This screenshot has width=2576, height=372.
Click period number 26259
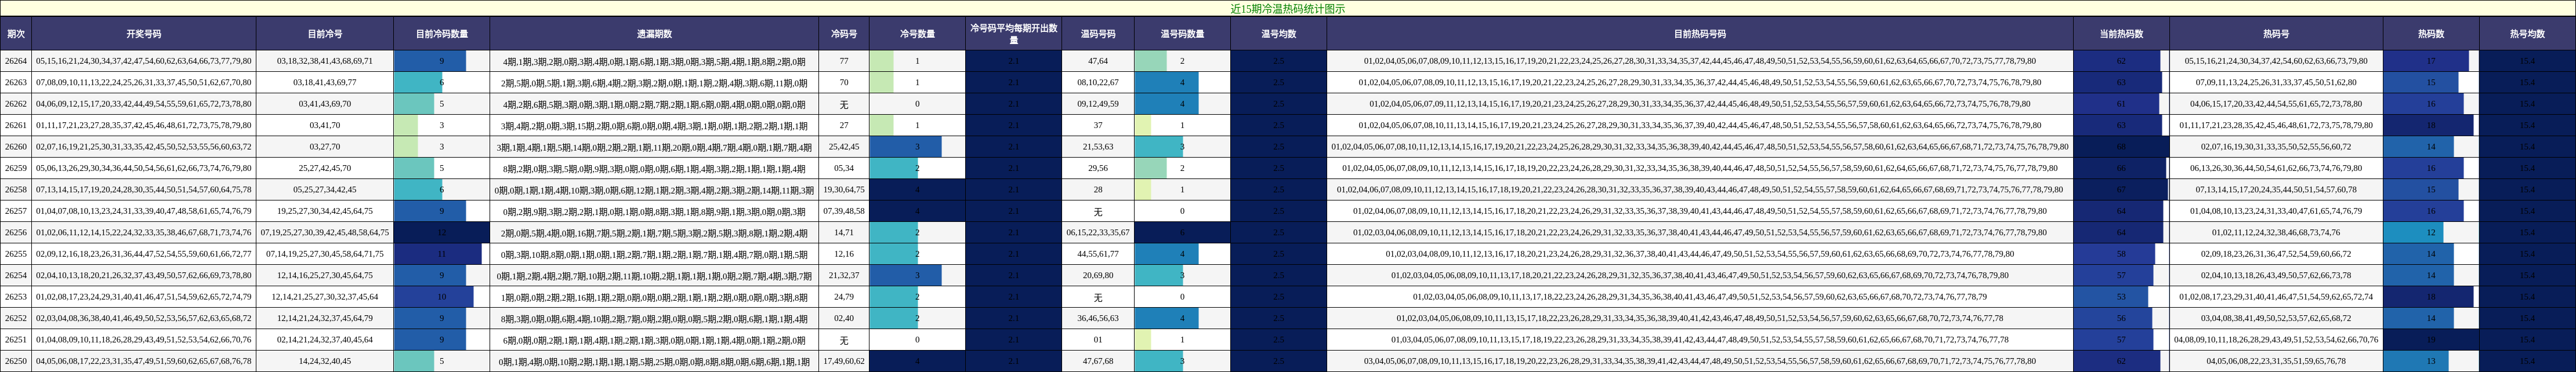(x=16, y=168)
